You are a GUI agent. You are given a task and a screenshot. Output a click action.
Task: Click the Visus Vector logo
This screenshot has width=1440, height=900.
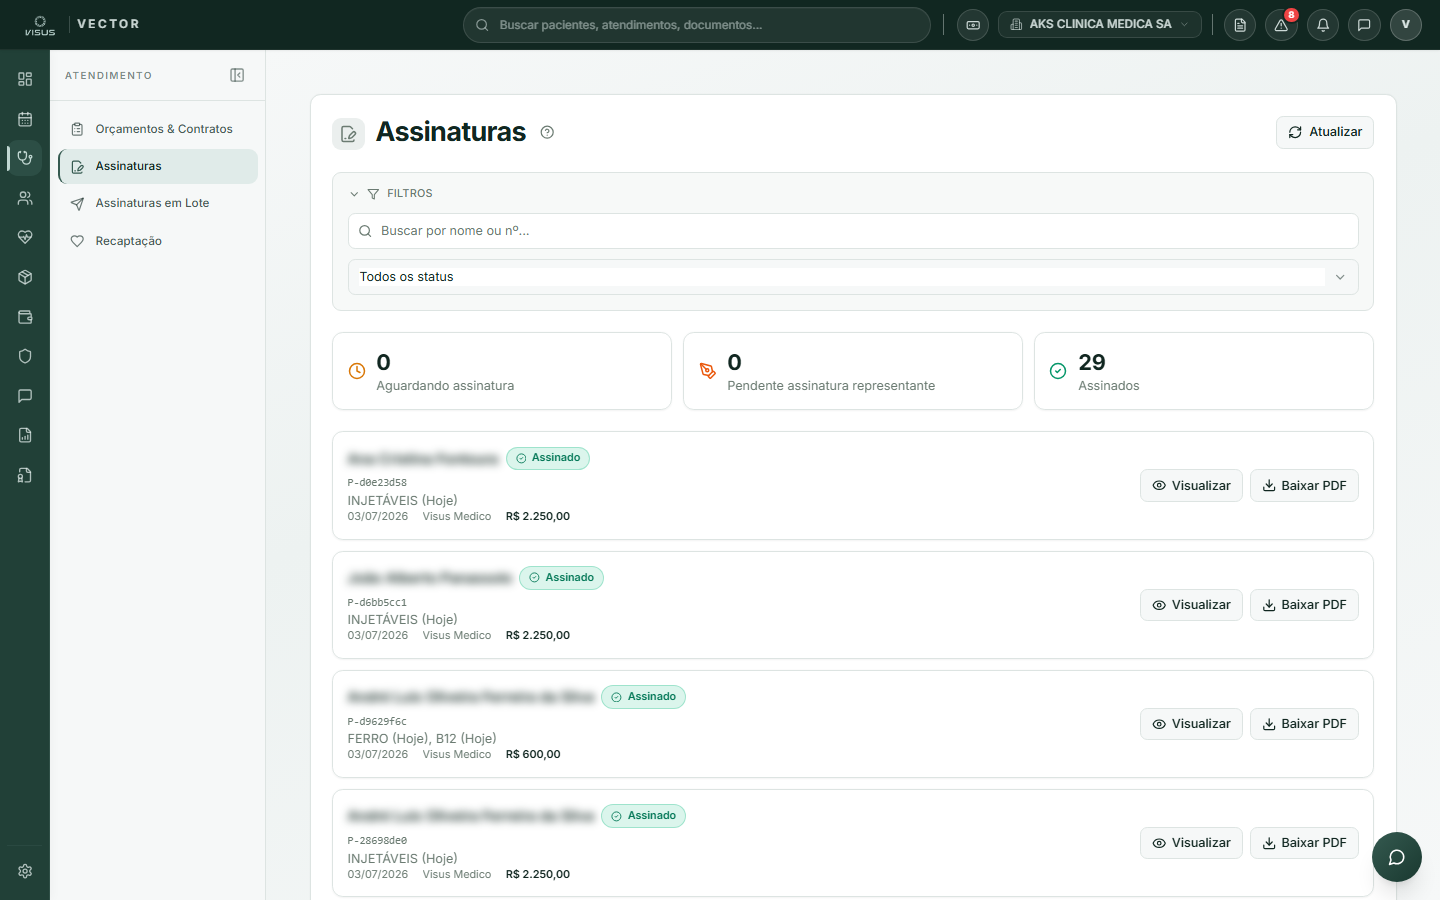click(82, 25)
